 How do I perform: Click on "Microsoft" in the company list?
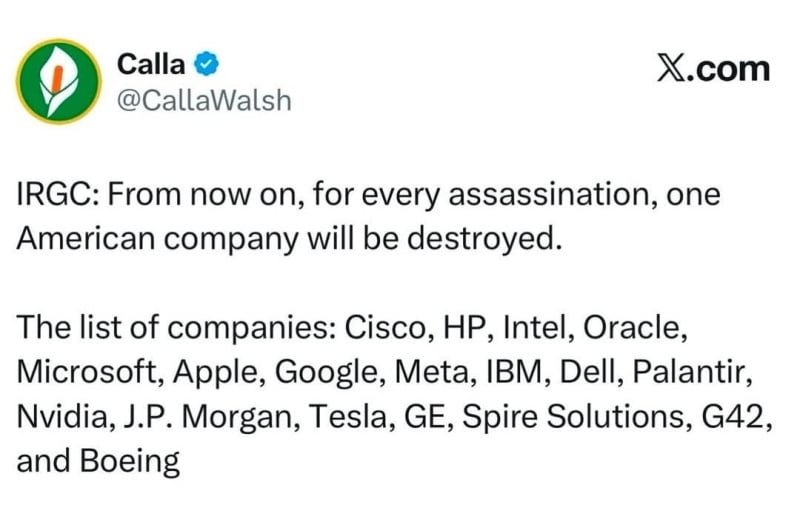(86, 372)
